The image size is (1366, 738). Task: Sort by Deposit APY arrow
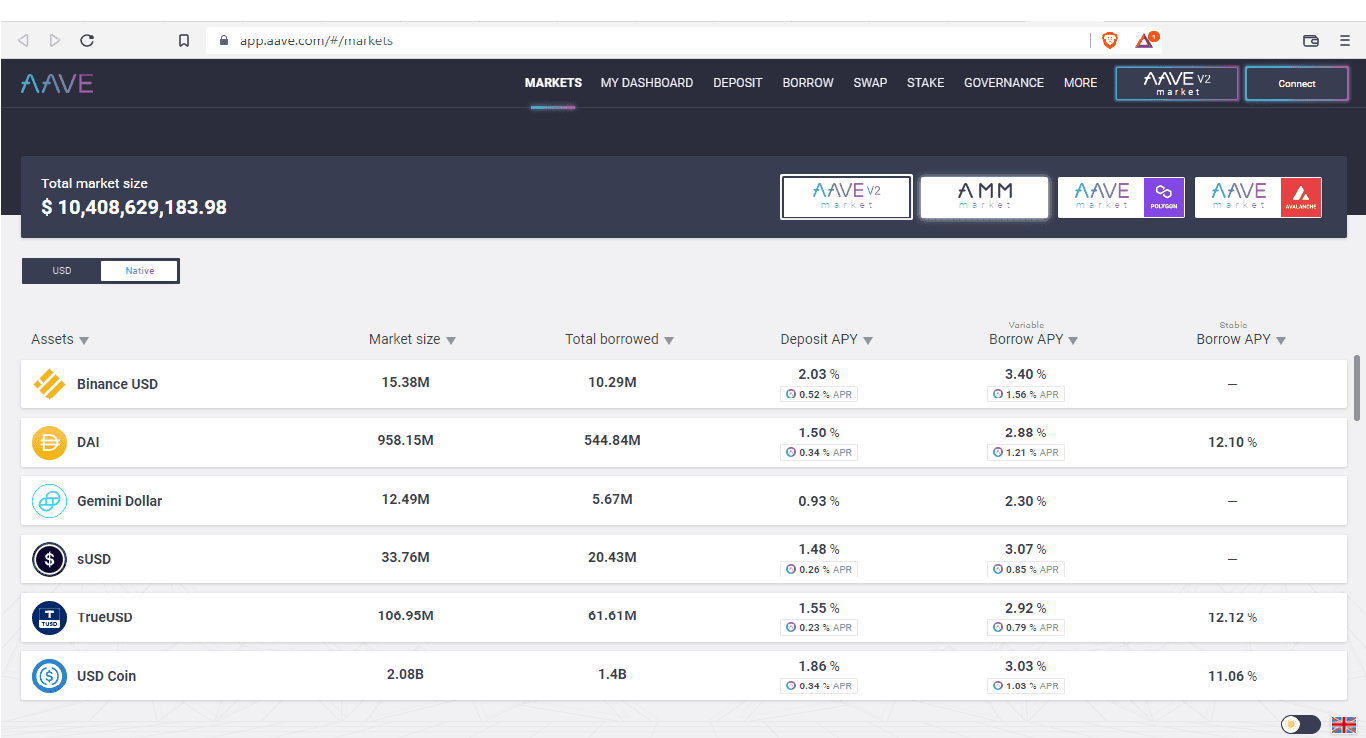pyautogui.click(x=868, y=341)
